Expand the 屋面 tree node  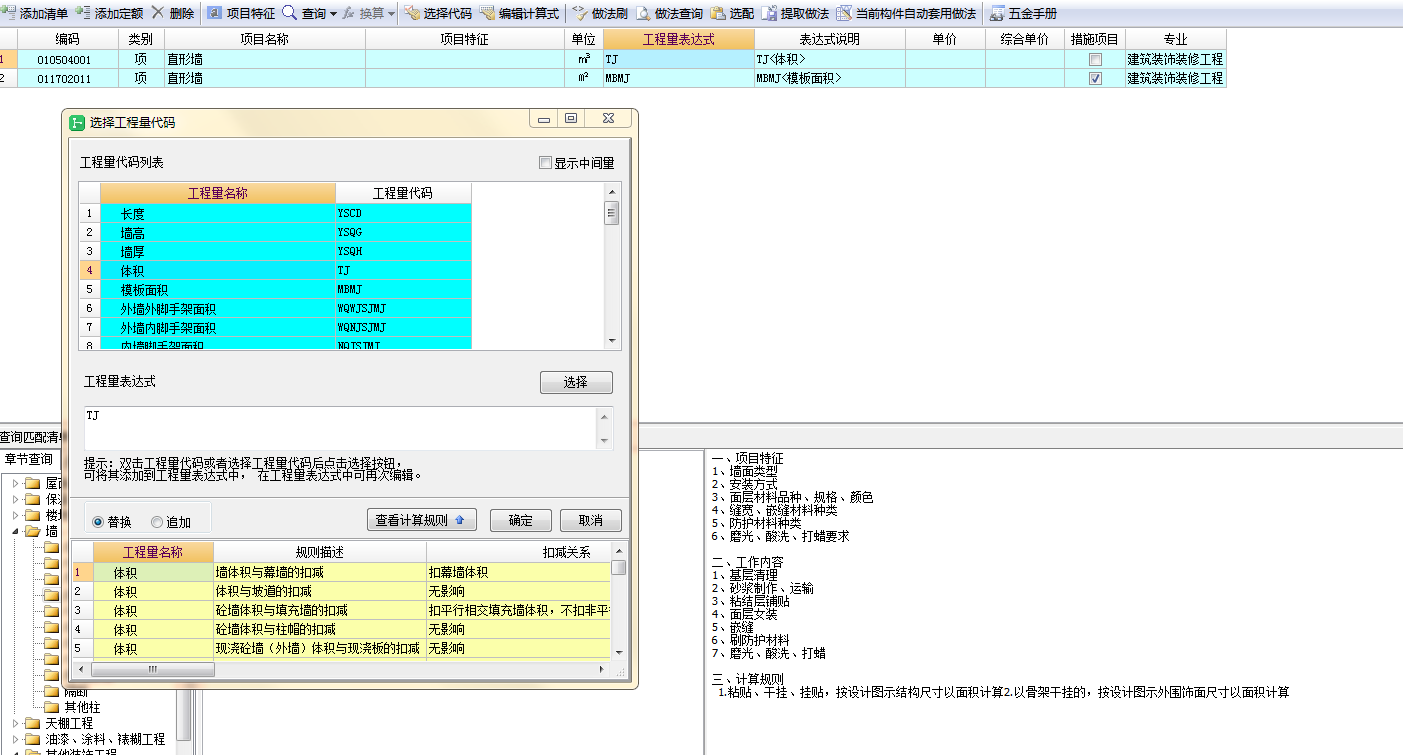(15, 484)
